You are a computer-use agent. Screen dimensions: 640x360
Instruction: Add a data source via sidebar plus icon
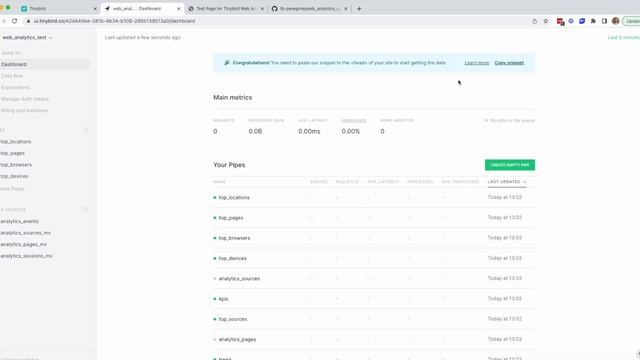(x=85, y=209)
